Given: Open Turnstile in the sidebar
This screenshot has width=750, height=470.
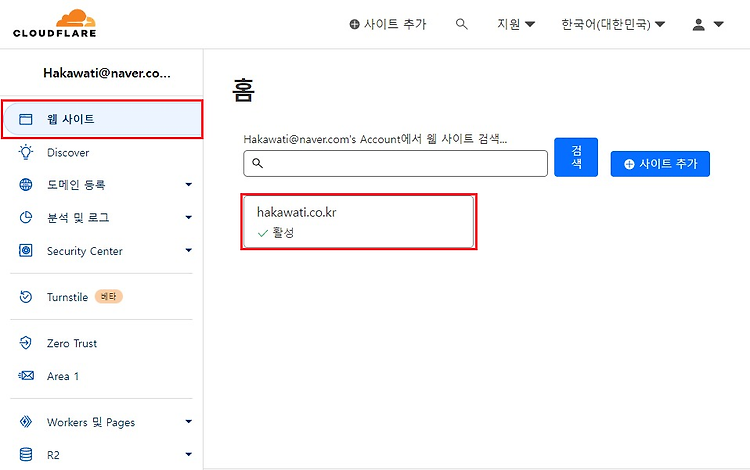Looking at the screenshot, I should pyautogui.click(x=67, y=297).
